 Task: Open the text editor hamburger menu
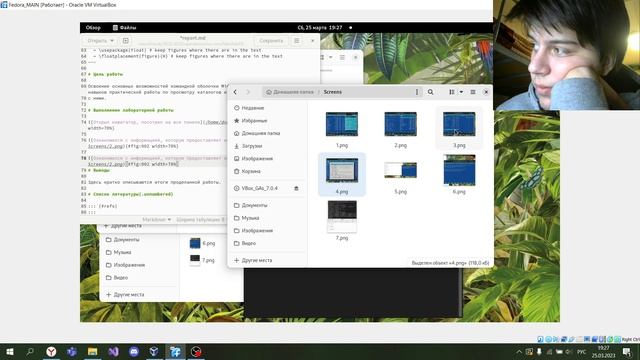click(297, 40)
